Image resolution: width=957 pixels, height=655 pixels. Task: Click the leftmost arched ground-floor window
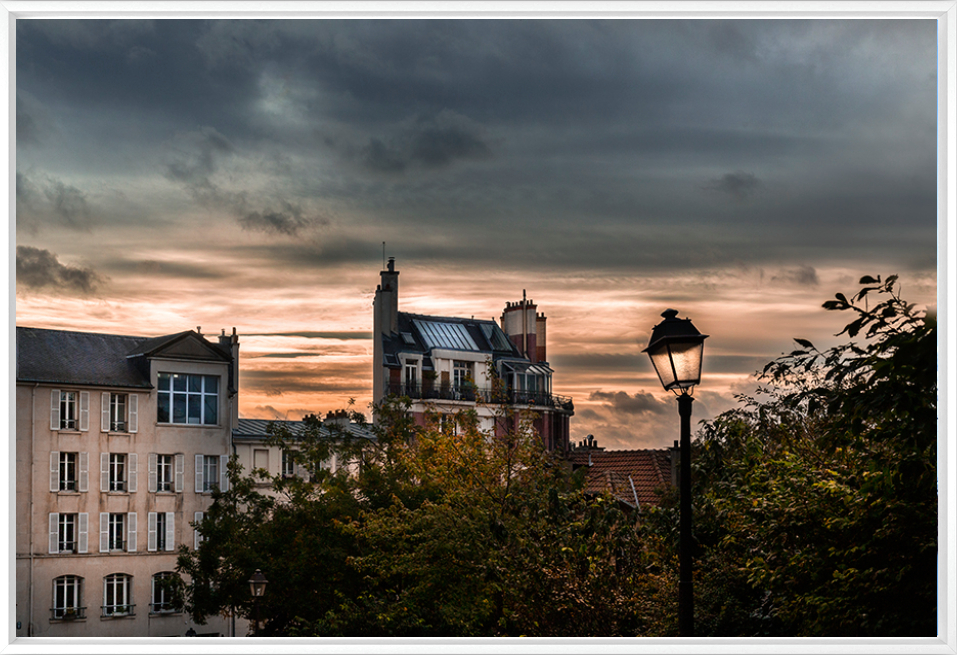(x=67, y=596)
